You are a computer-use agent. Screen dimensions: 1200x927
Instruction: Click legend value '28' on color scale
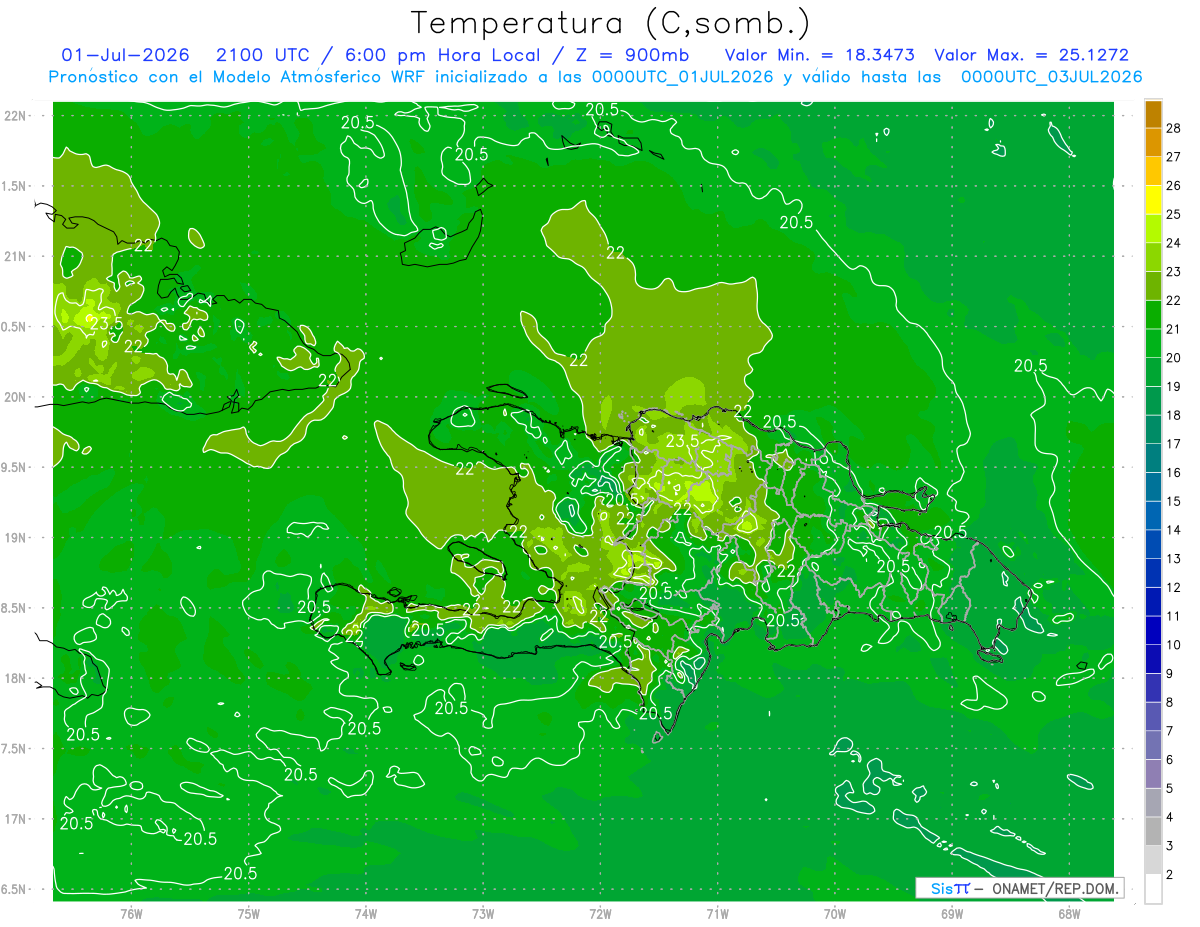pos(1174,128)
